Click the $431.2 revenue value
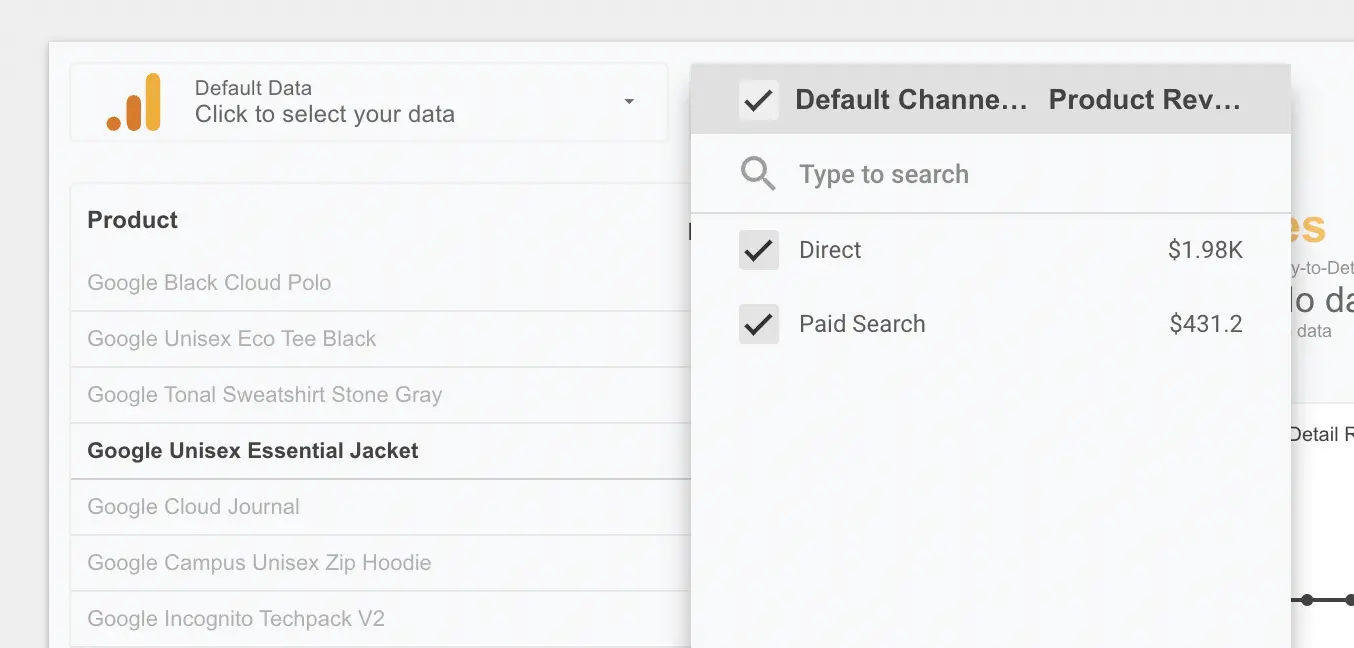 [x=1206, y=324]
